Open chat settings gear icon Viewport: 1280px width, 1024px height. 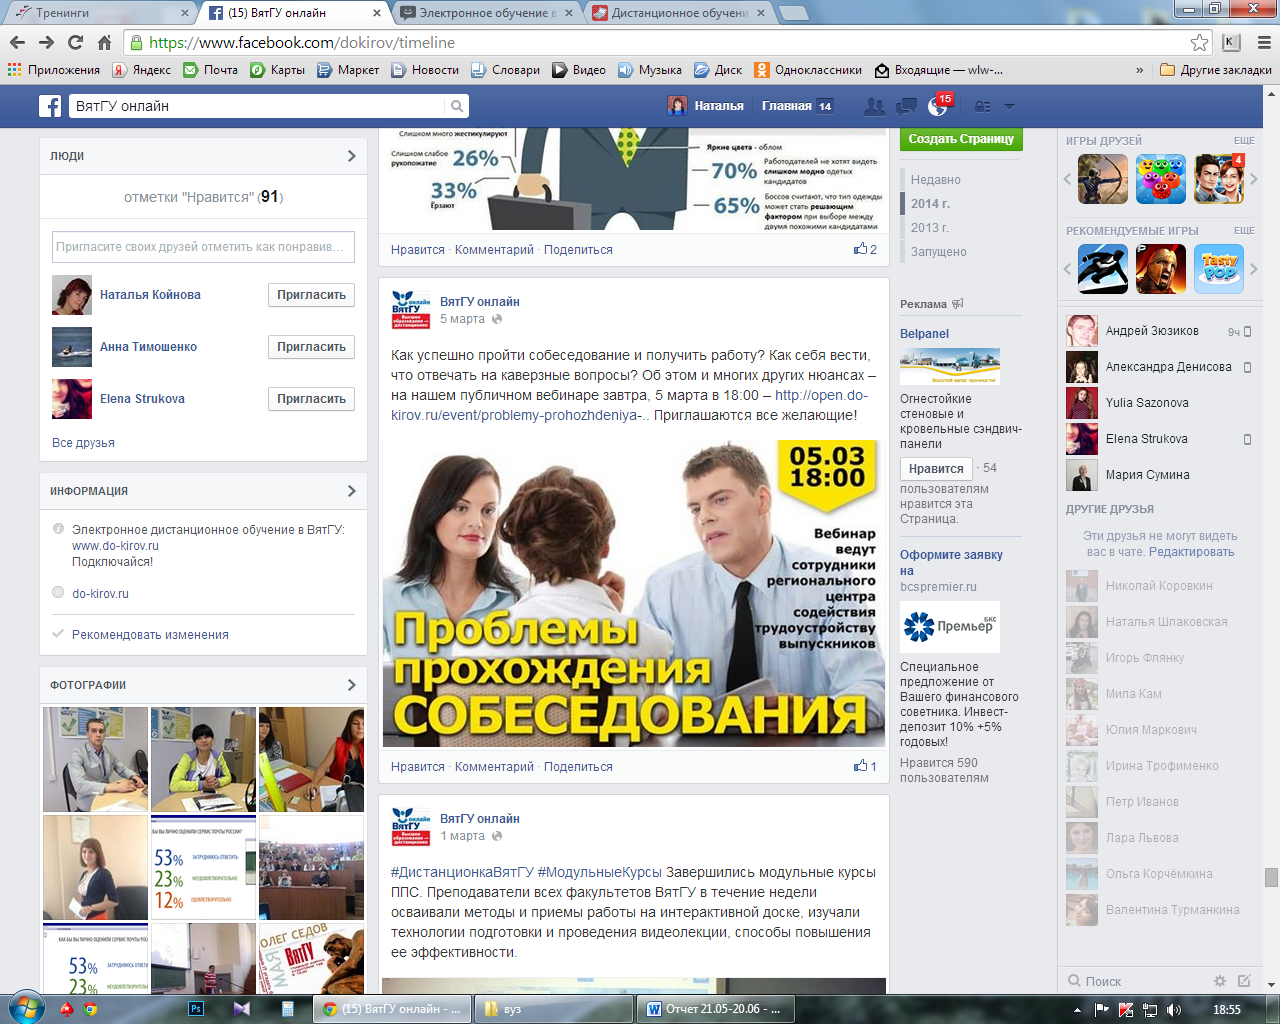tap(1219, 981)
